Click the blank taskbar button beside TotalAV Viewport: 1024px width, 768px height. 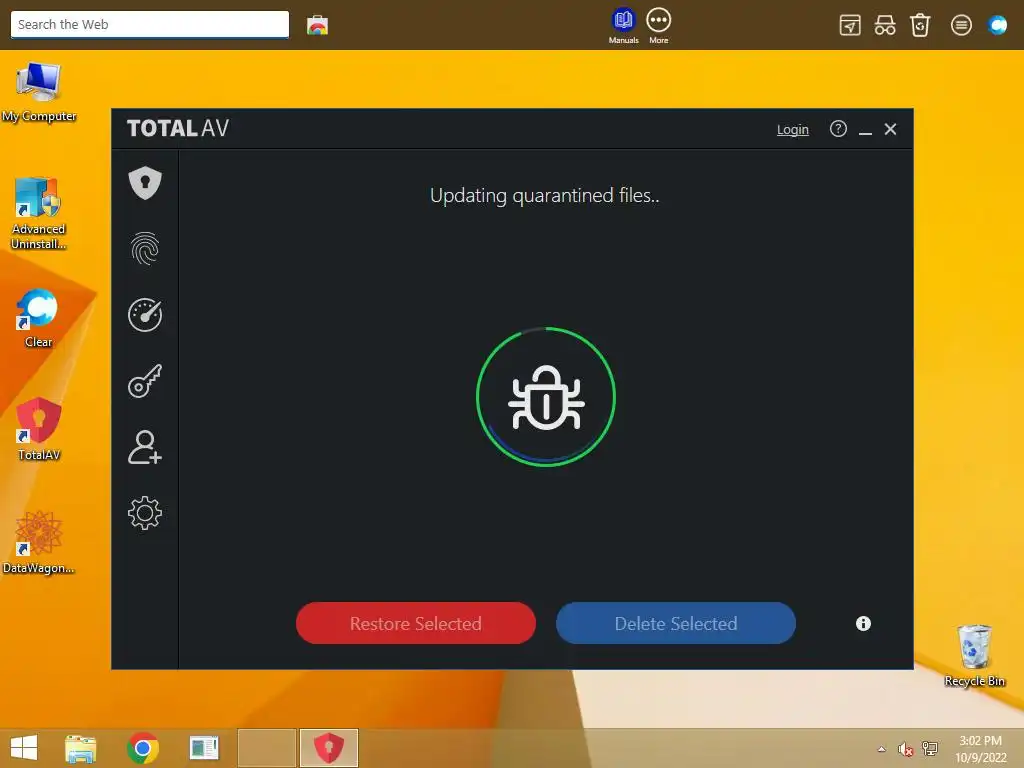[x=266, y=748]
